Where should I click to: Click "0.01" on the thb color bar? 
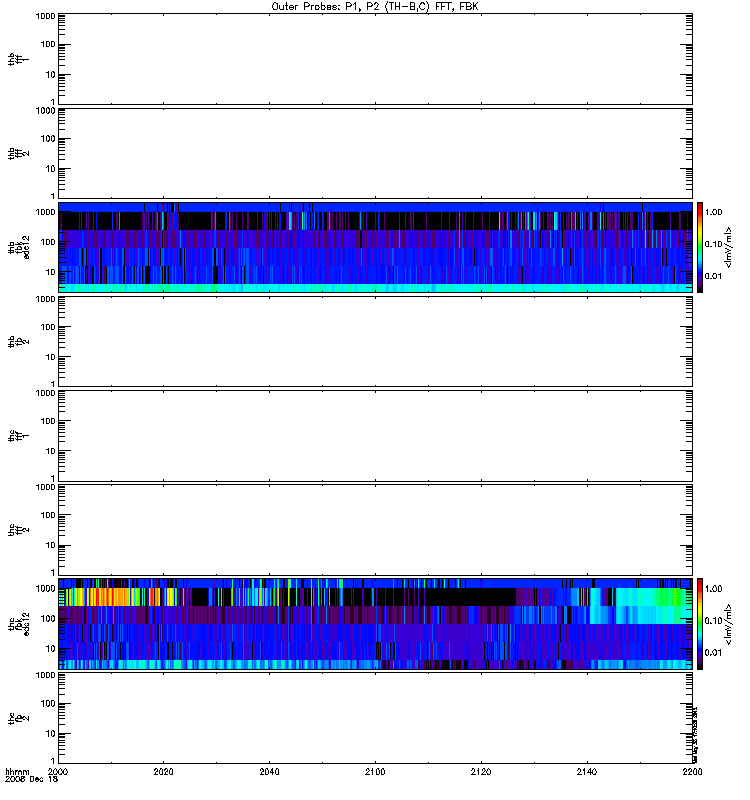(x=713, y=277)
